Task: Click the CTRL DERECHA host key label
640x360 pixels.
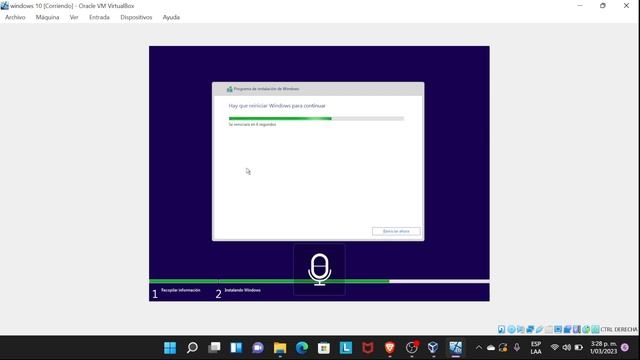Action: click(x=619, y=329)
